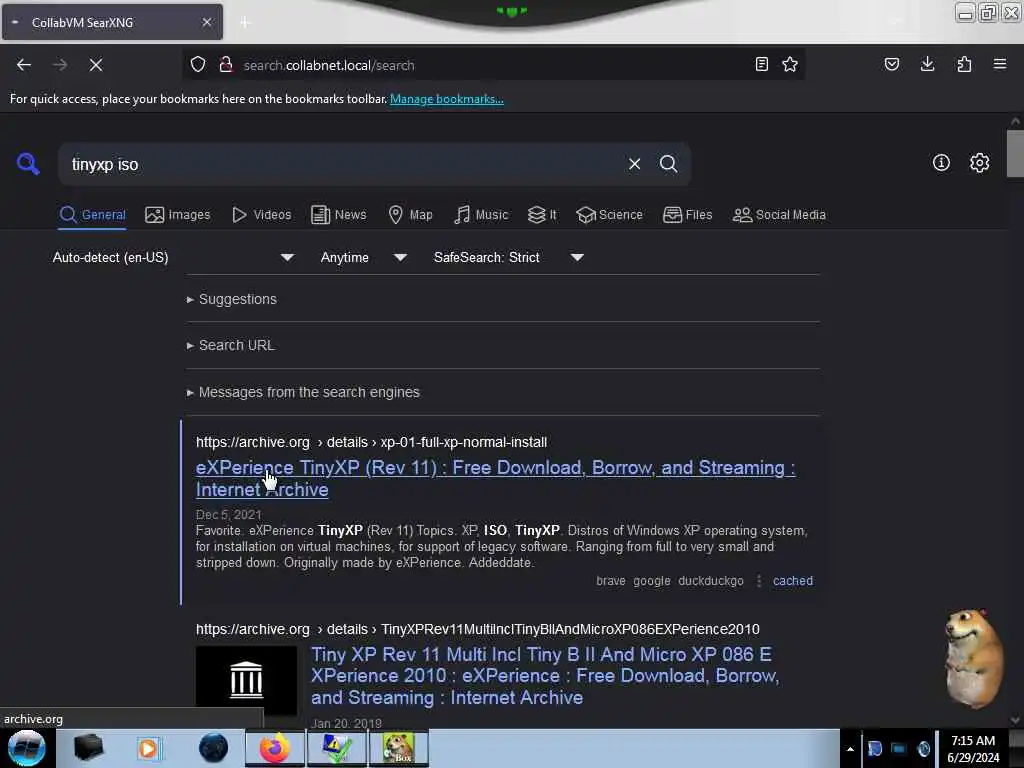
Task: Switch to Science category
Action: 610,215
